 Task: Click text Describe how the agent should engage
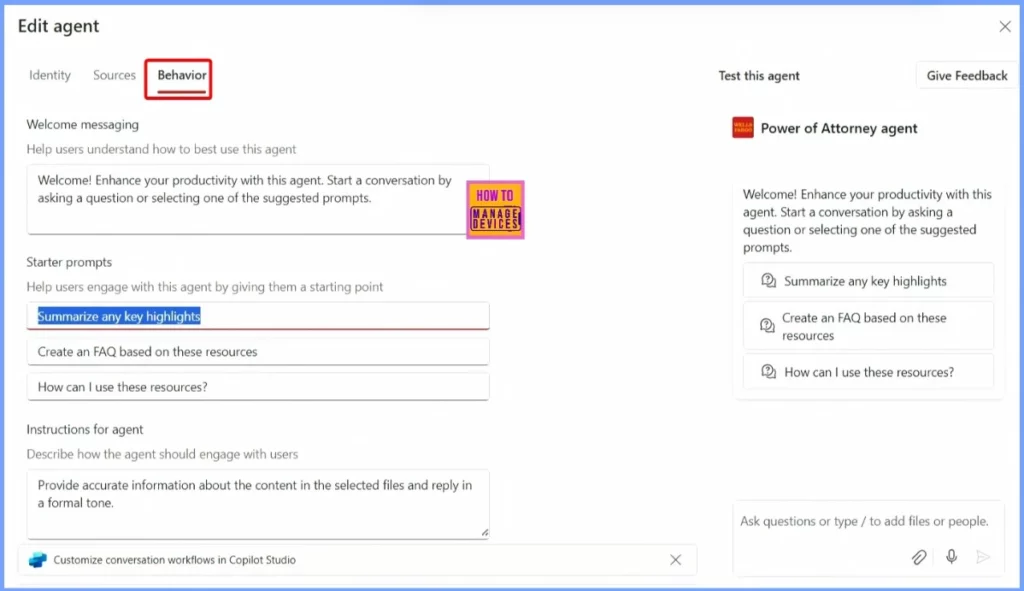[x=162, y=454]
